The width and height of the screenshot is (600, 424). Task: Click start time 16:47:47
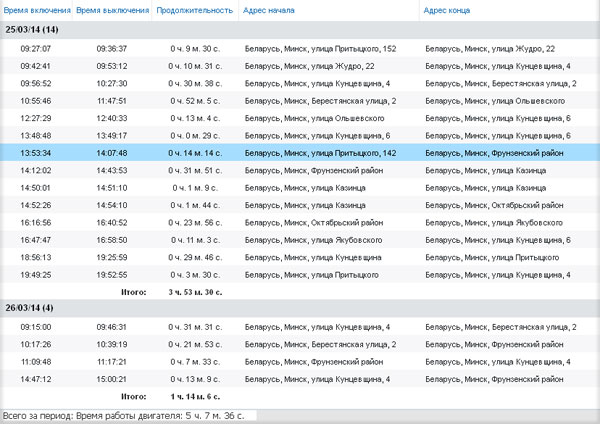(36, 240)
